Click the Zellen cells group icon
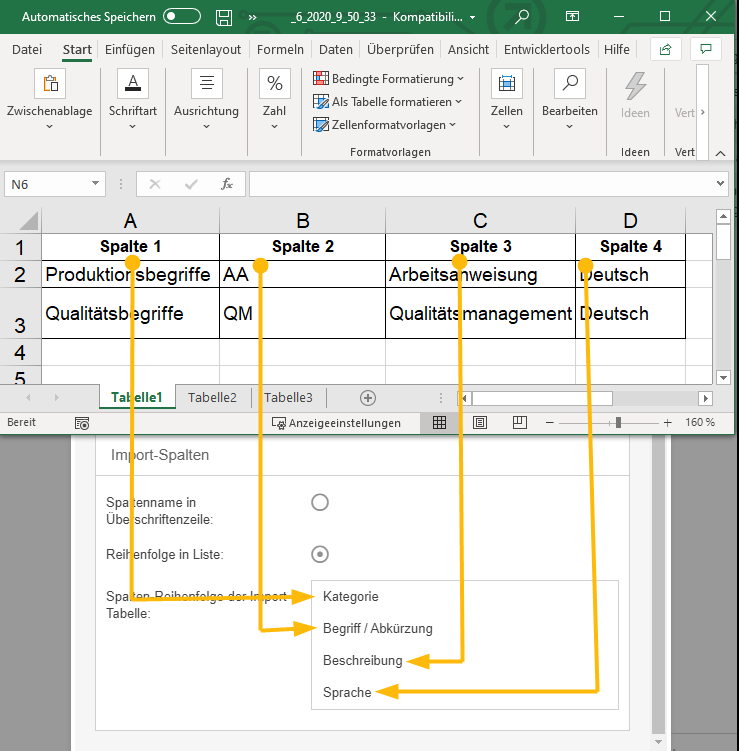Screen dimensions: 739x751 point(507,84)
